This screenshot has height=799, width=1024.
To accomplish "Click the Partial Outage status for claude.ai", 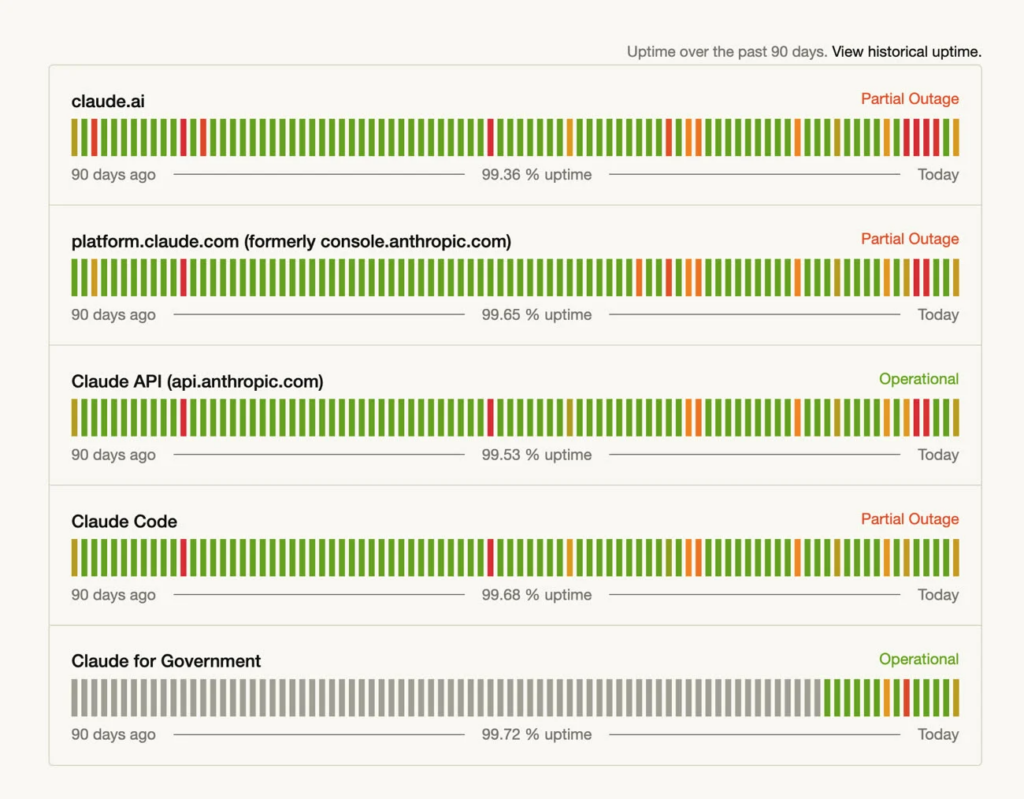I will coord(909,99).
